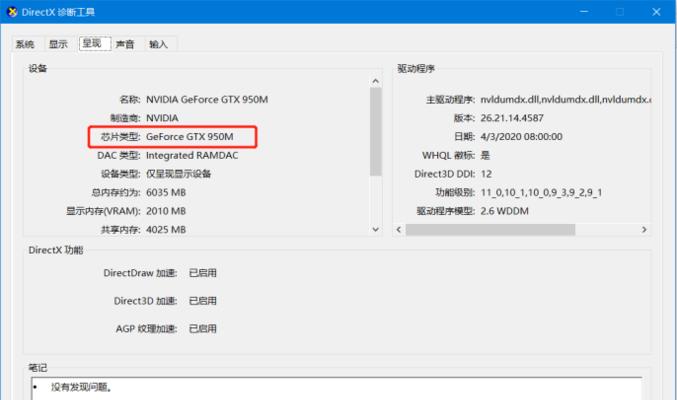Open the 声音 tab
This screenshot has height=400, width=677.
tap(125, 44)
